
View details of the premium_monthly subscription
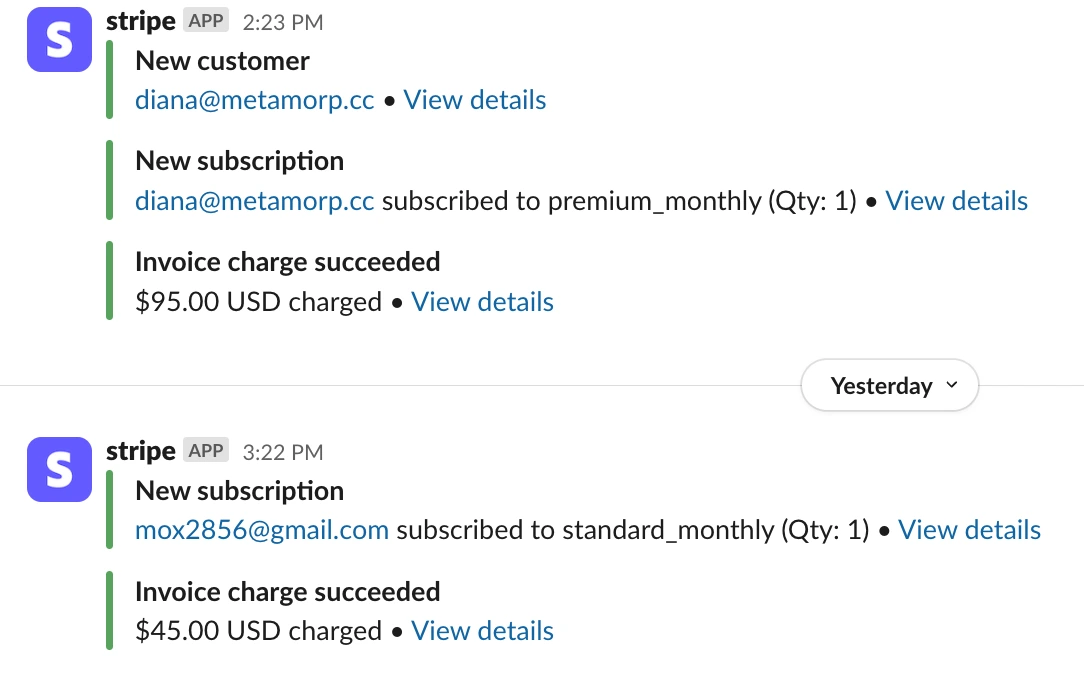click(x=957, y=201)
